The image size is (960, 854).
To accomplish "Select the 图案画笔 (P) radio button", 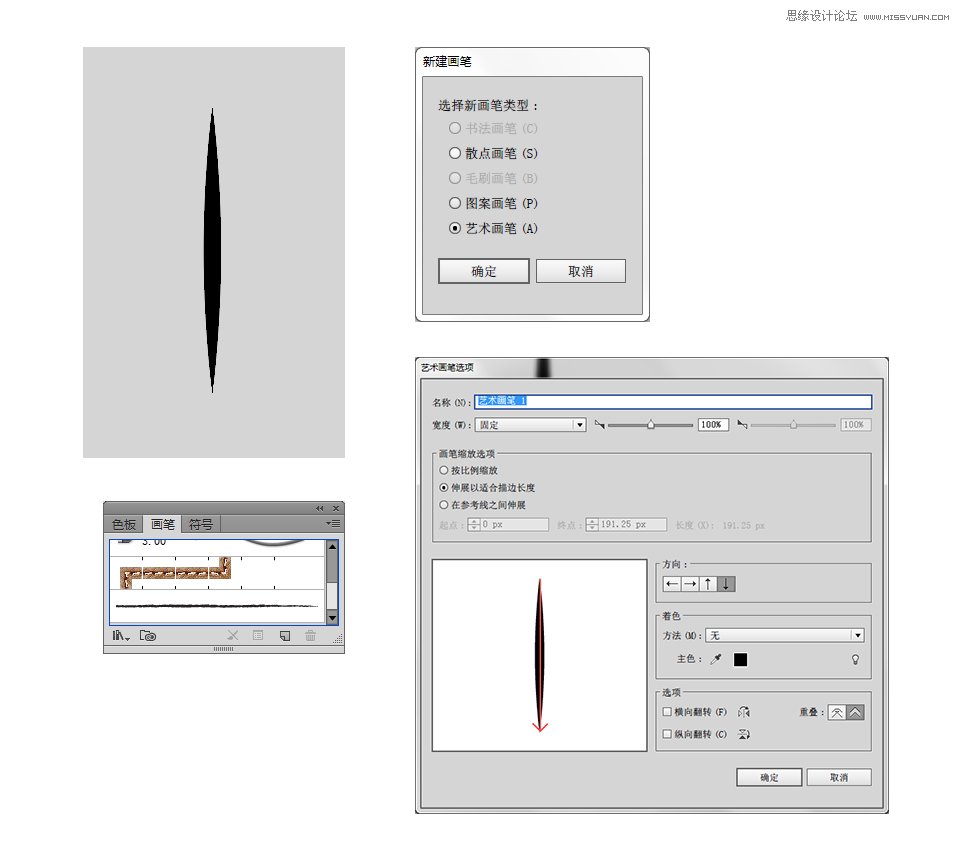I will 455,203.
